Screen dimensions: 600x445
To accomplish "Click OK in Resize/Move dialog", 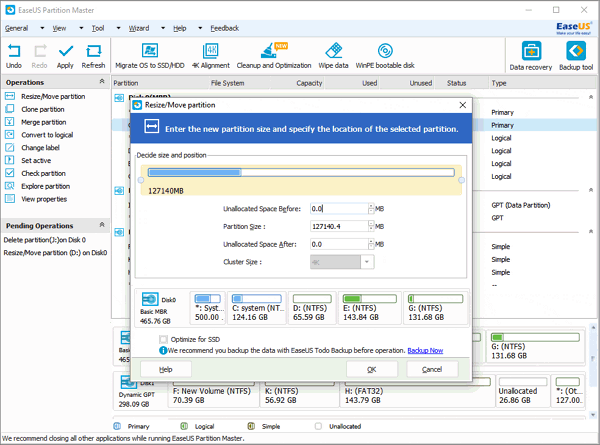I will tap(372, 370).
